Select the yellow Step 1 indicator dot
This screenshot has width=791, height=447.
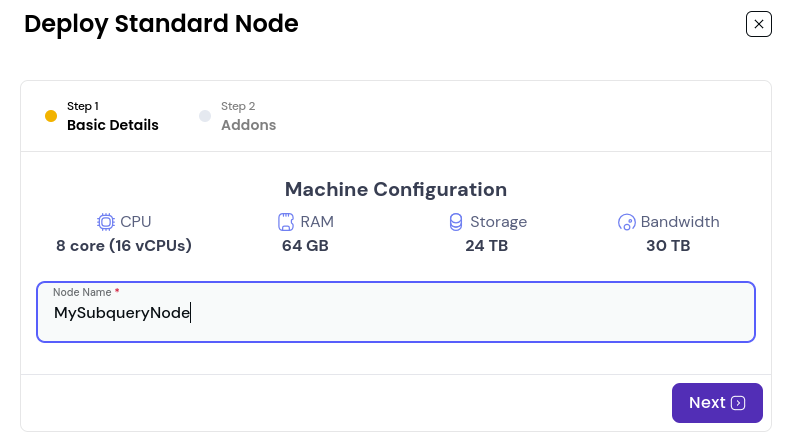coord(51,116)
